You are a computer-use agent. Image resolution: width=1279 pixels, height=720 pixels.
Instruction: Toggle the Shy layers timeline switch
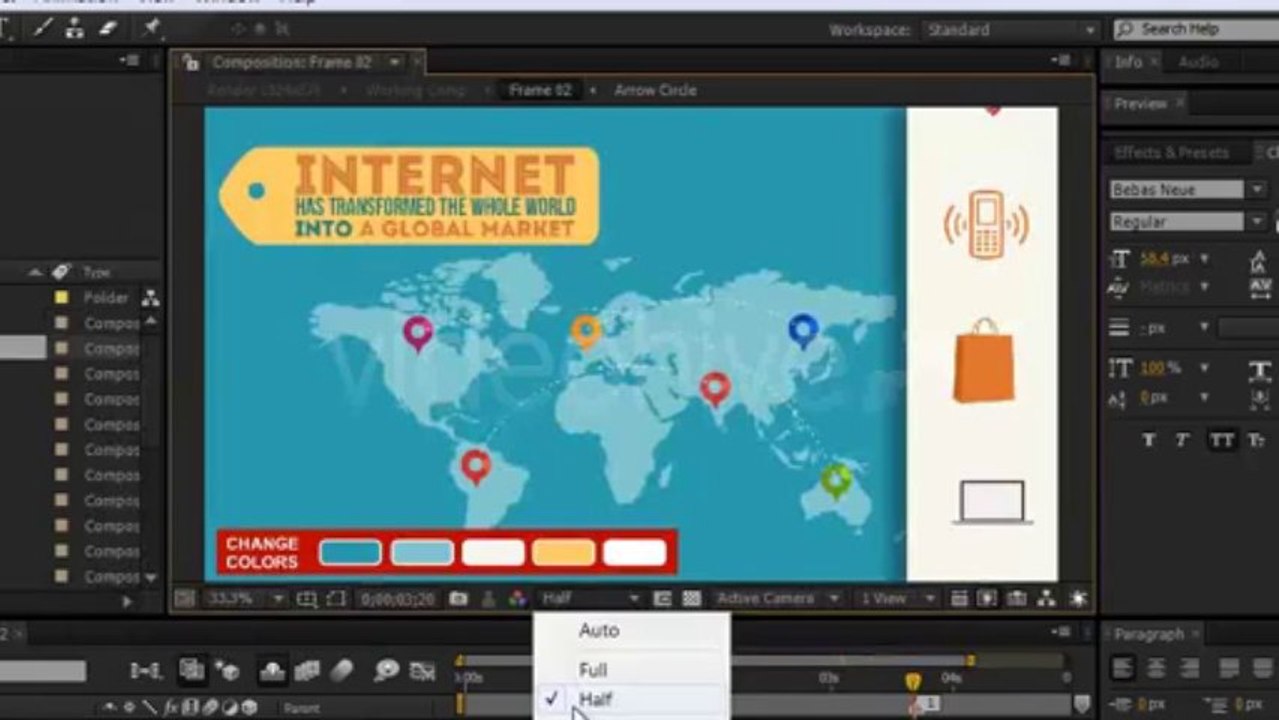click(271, 671)
